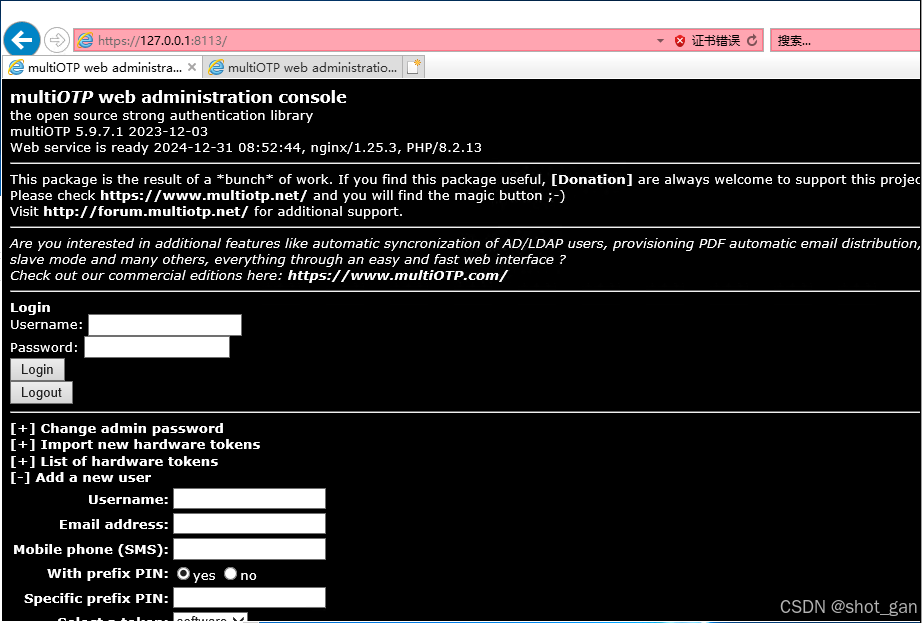This screenshot has width=922, height=623.
Task: Select yes for With prefix PIN
Action: 183,574
